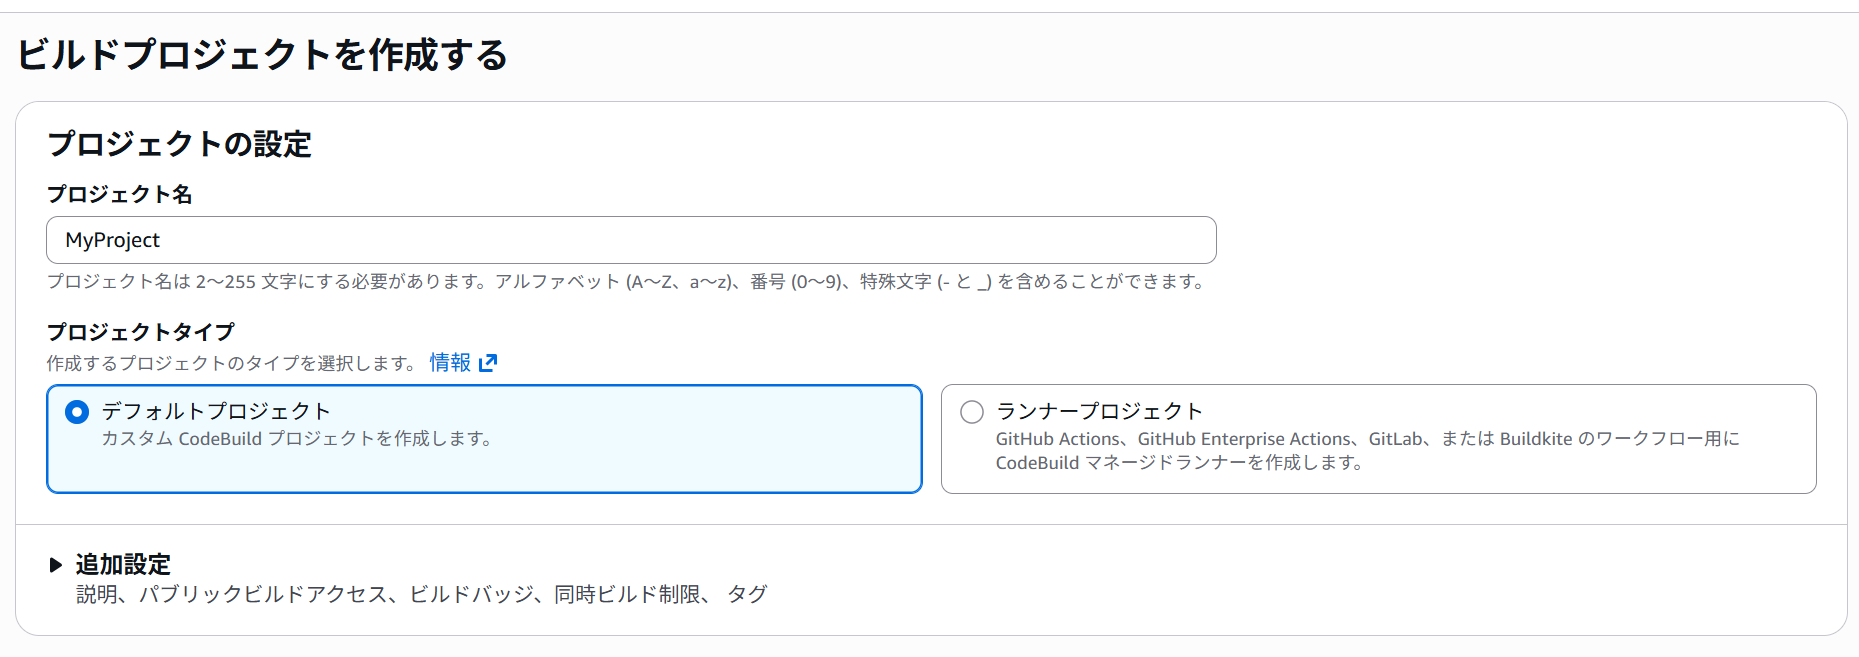Click the MyProject text in the name field

point(113,240)
